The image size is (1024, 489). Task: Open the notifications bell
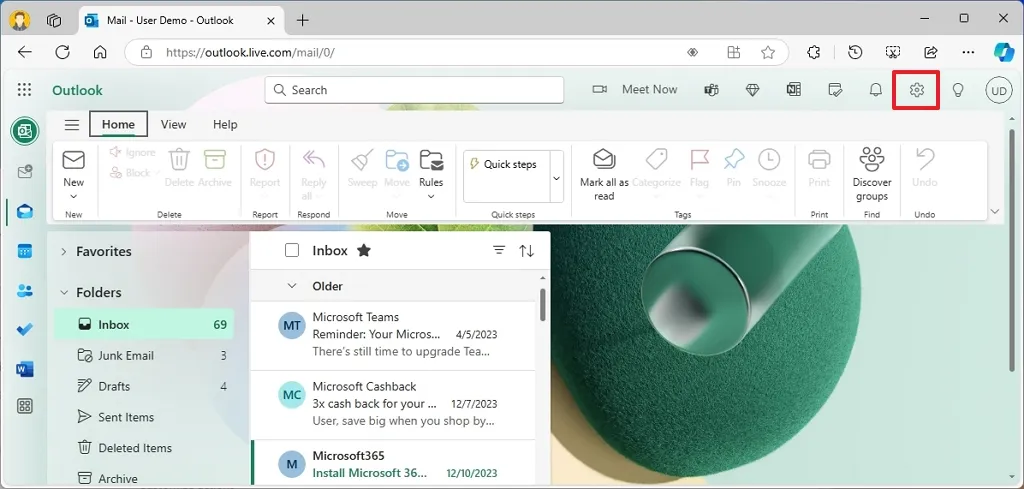[875, 90]
